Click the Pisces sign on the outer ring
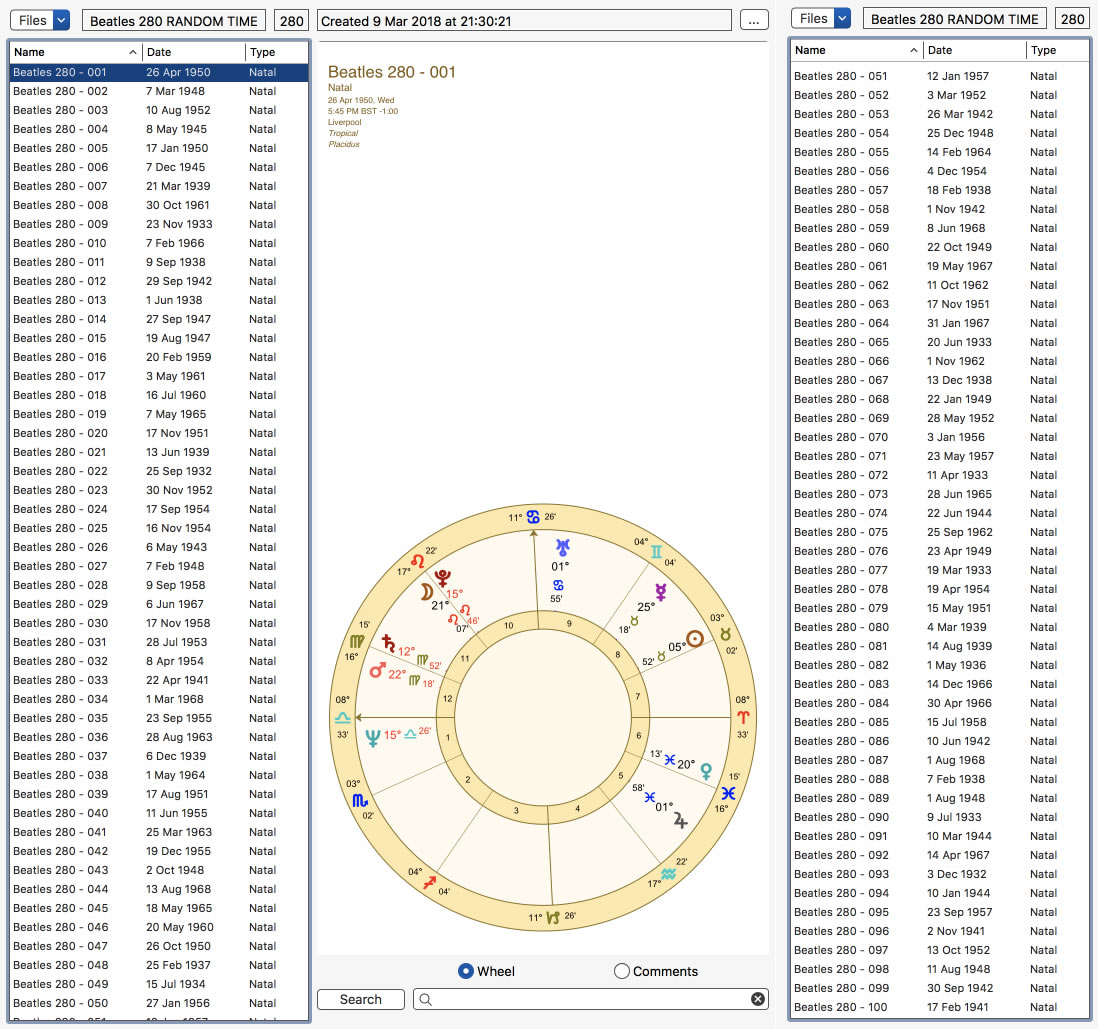 point(728,793)
